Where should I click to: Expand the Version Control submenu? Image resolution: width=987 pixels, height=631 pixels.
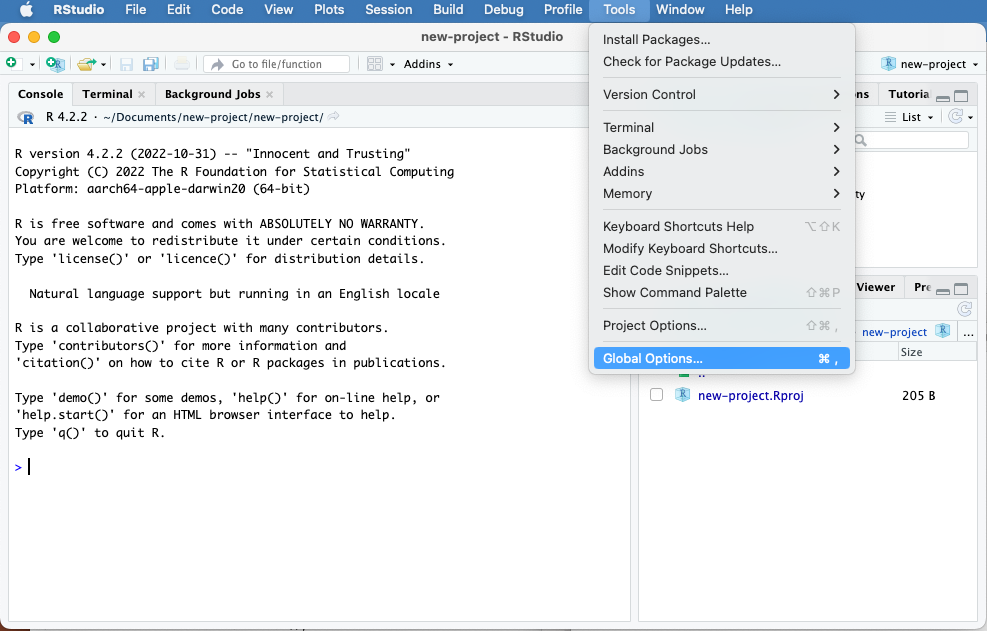[721, 94]
